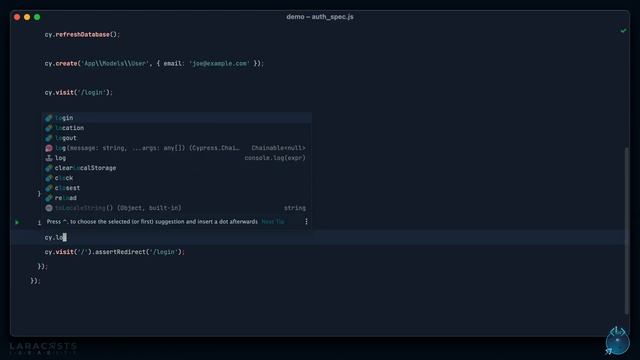
Task: Click the macOS yellow minimize button
Action: click(x=27, y=17)
